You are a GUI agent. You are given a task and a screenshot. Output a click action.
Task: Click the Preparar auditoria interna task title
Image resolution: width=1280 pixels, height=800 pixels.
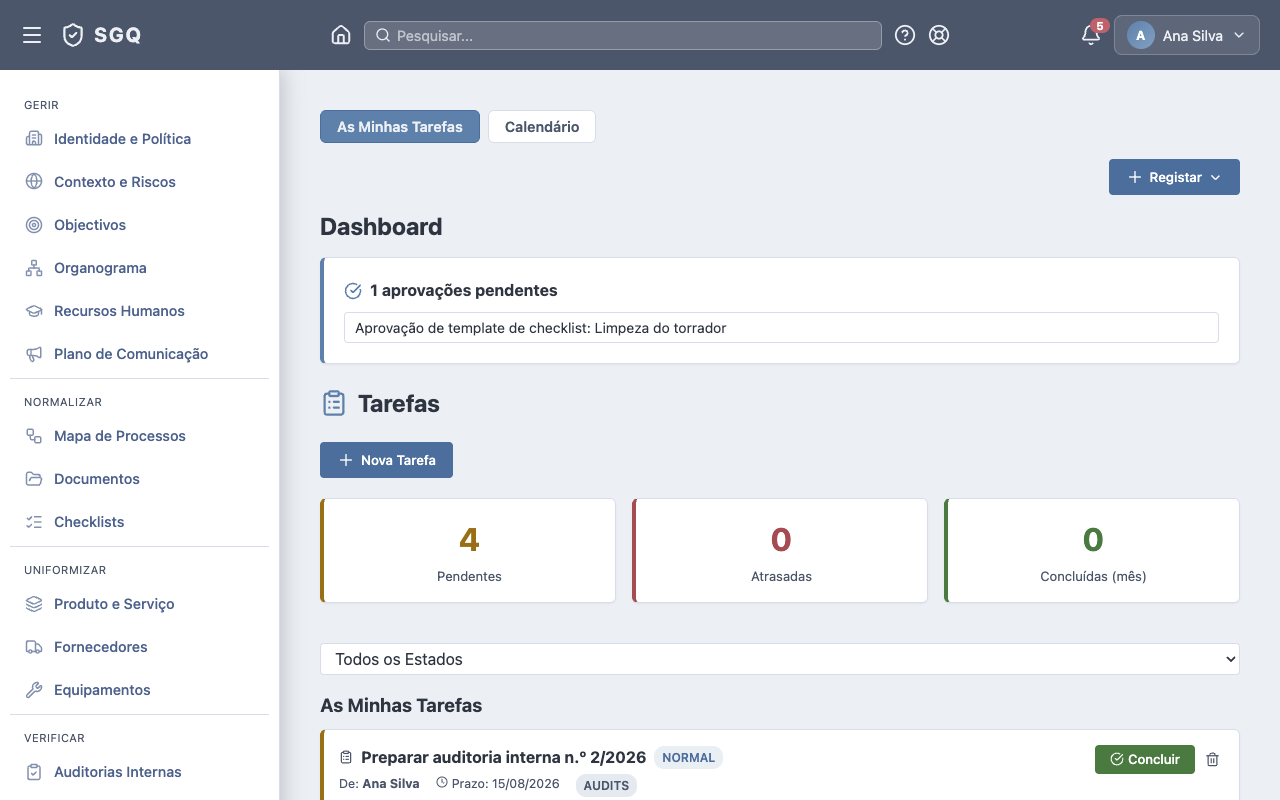(504, 757)
